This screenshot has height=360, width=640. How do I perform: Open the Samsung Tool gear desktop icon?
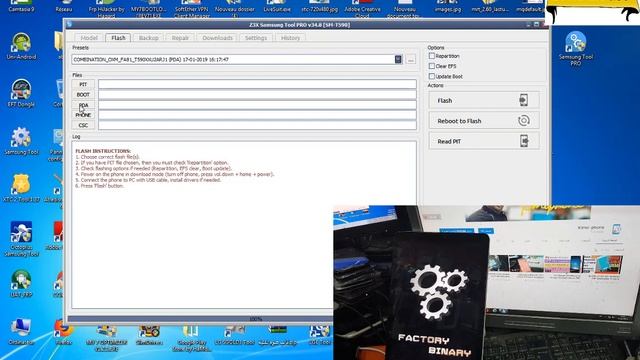click(21, 141)
